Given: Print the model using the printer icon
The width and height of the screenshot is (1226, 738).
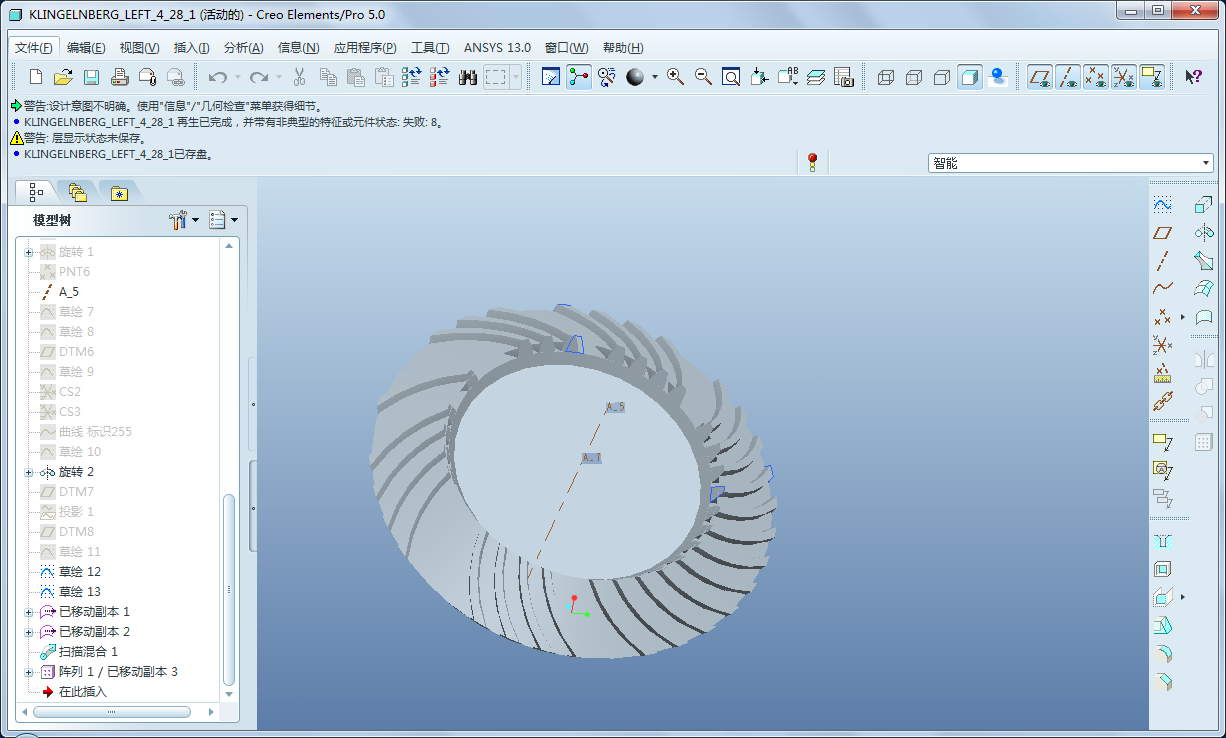Looking at the screenshot, I should 119,77.
